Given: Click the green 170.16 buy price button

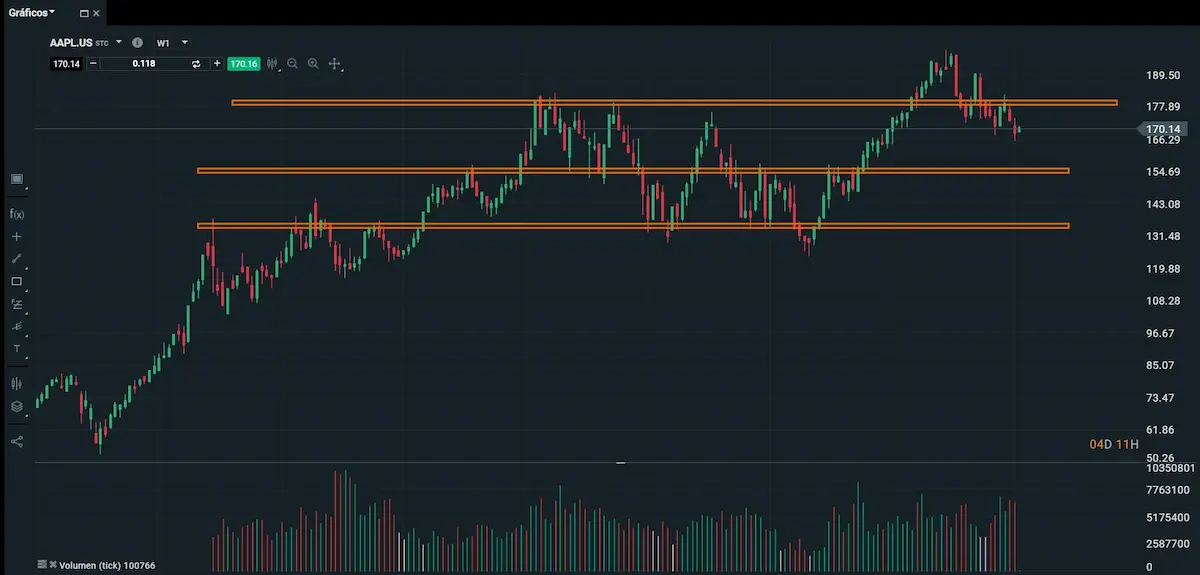Looking at the screenshot, I should click(x=243, y=64).
